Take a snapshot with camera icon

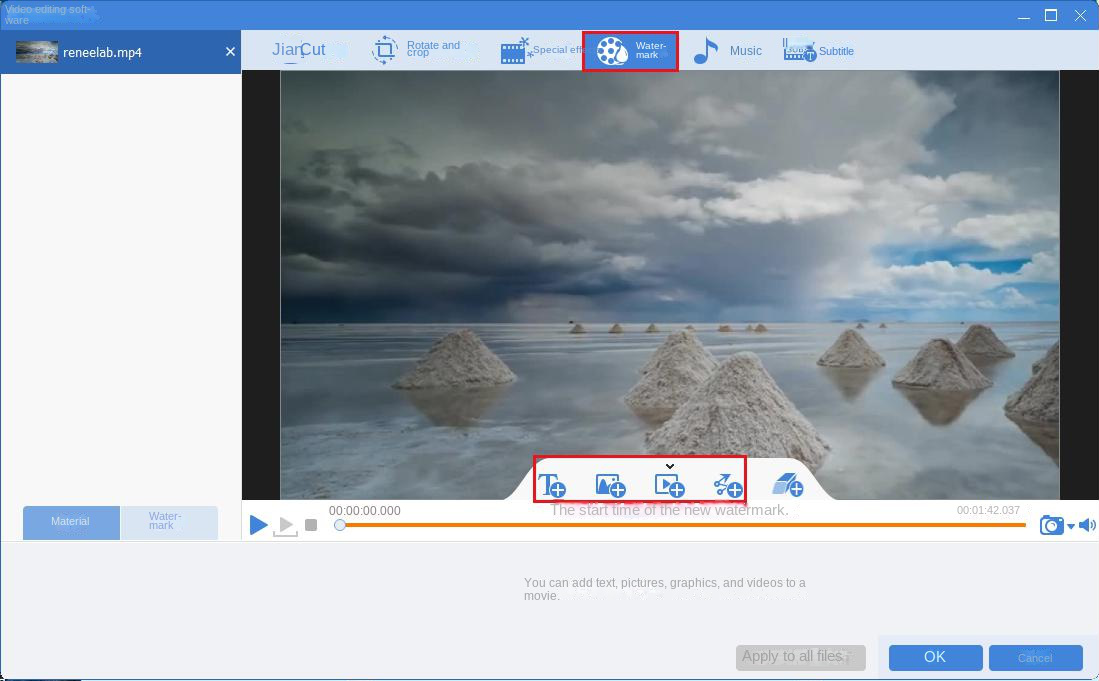click(1050, 525)
